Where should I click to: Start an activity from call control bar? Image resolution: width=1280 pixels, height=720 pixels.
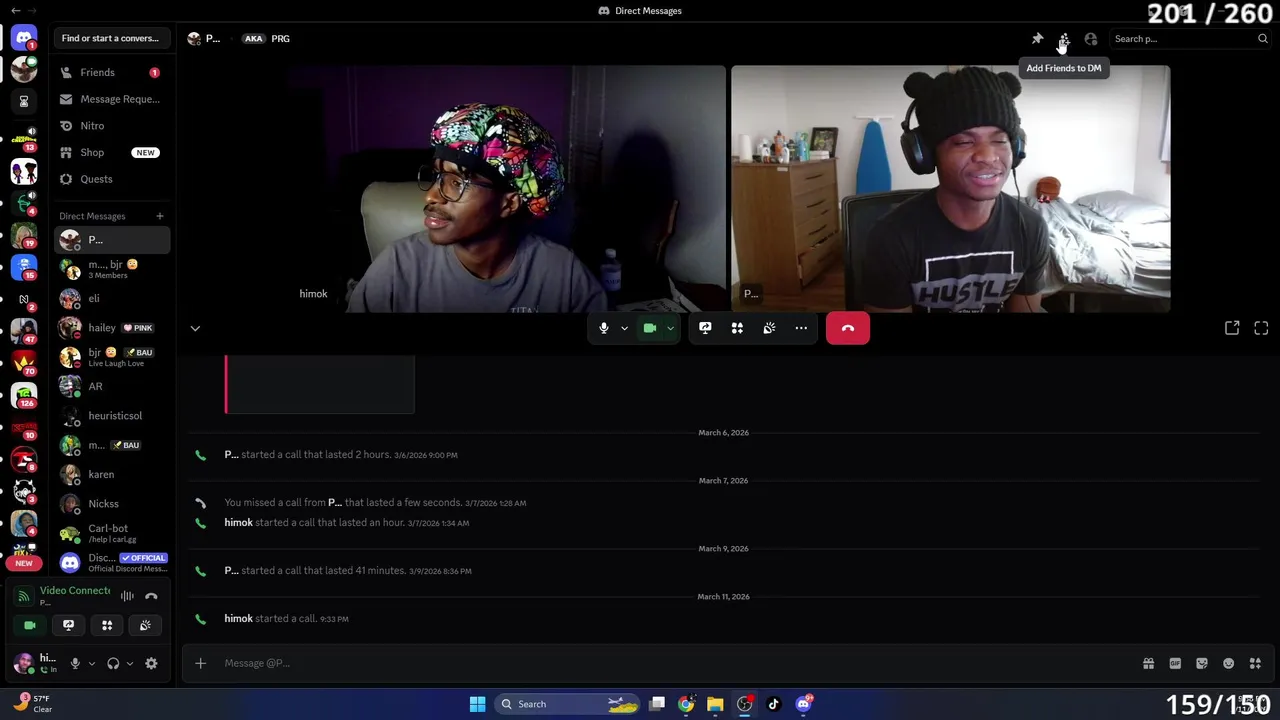pos(737,328)
